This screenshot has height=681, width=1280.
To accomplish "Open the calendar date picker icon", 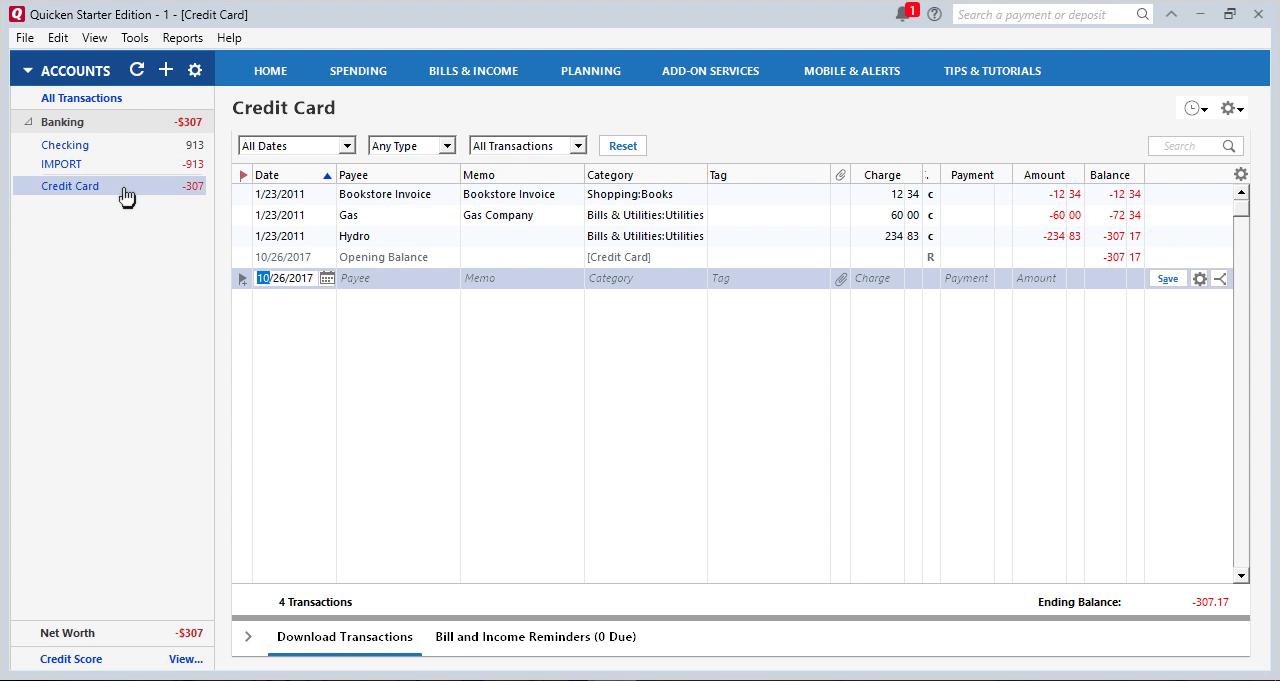I will pos(327,278).
